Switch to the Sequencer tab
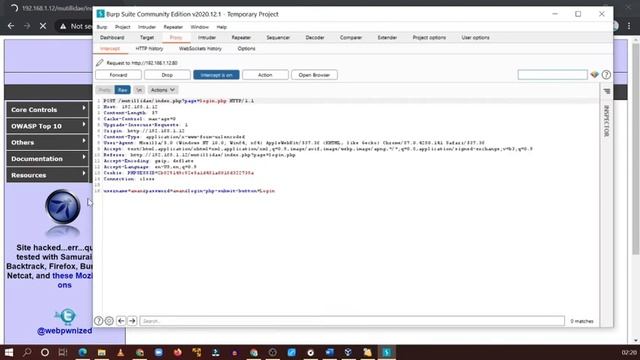Screen dimensions: 640x360 pyautogui.click(x=278, y=38)
